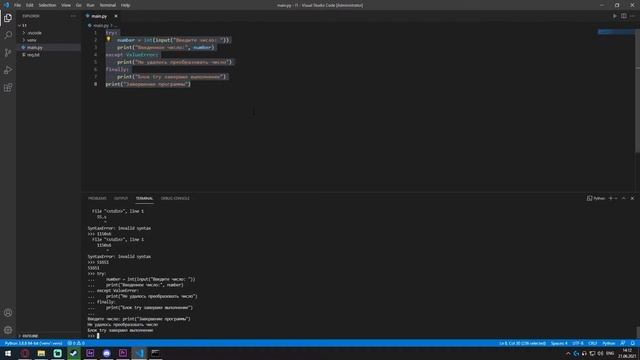The height and width of the screenshot is (360, 640).
Task: Switch to the Terminal panel tab
Action: (x=144, y=198)
